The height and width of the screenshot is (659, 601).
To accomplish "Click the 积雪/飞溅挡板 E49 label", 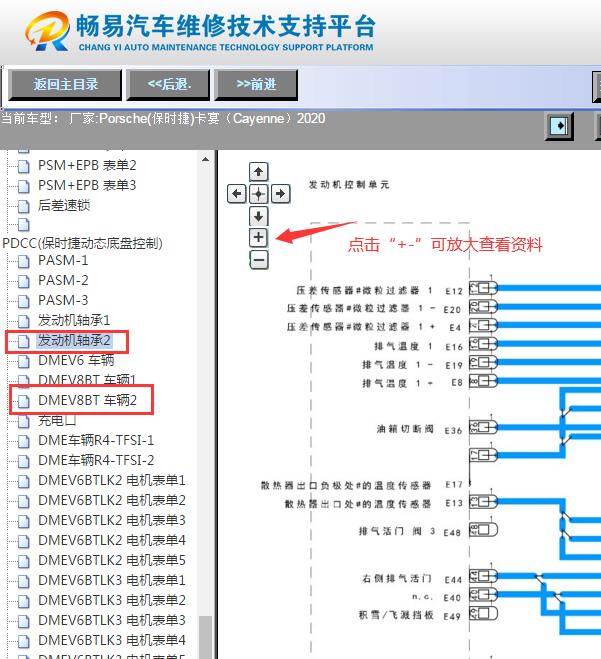I will [x=410, y=615].
